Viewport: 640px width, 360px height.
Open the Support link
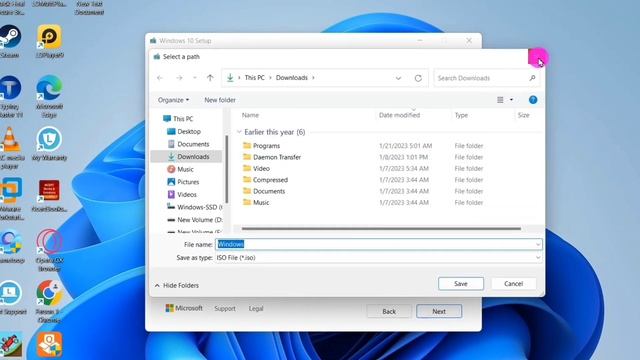pos(225,309)
